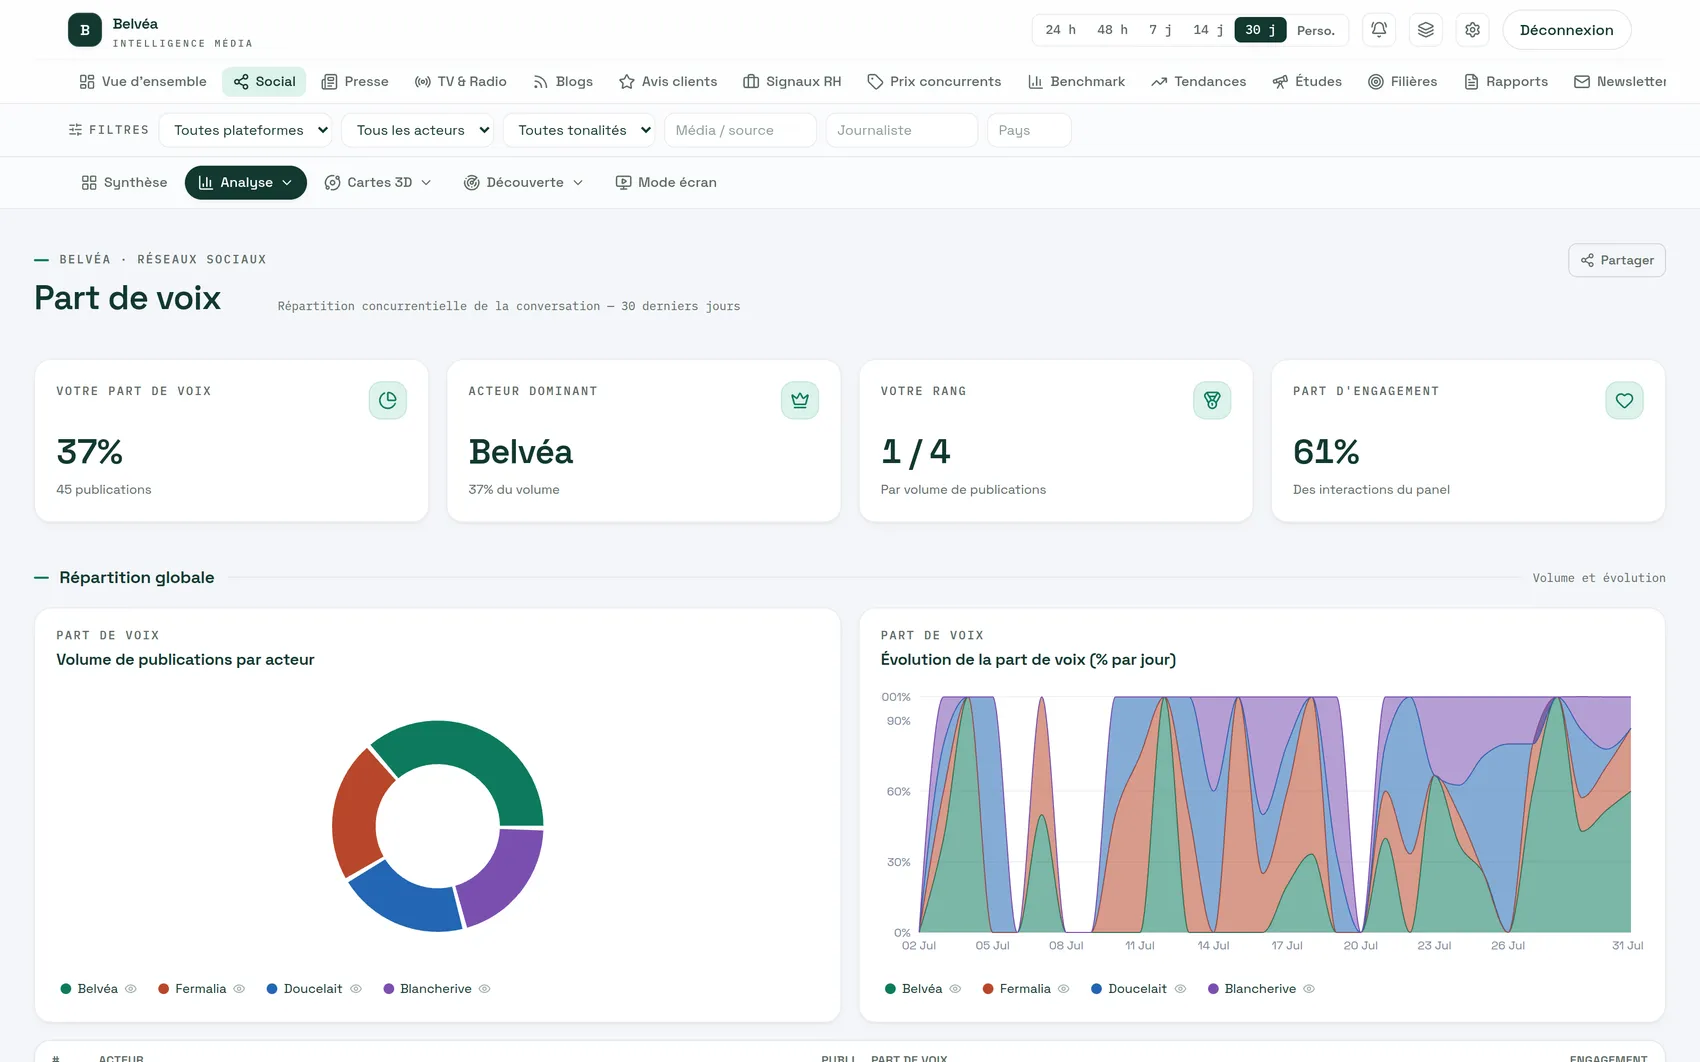Open the Blogs section
The width and height of the screenshot is (1700, 1062).
pyautogui.click(x=563, y=81)
